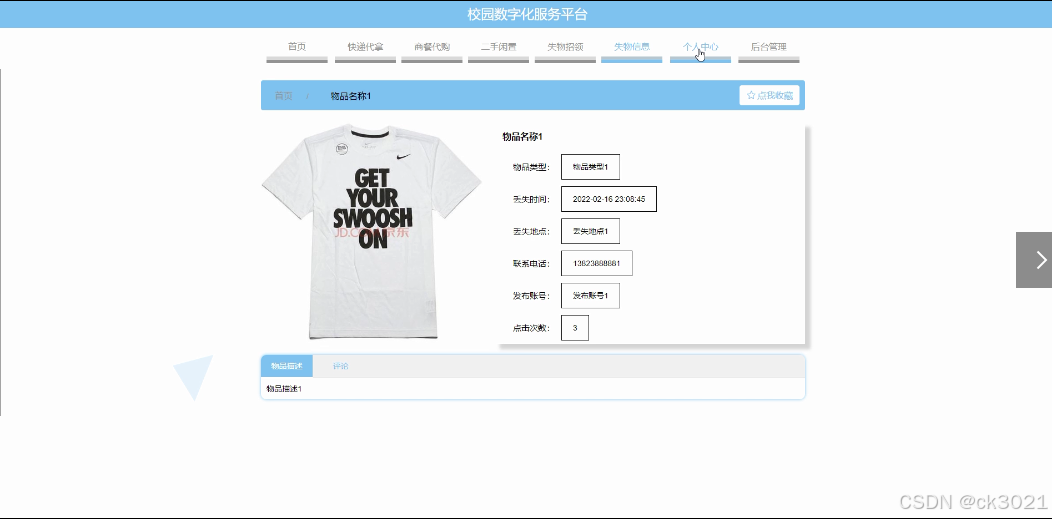Screen dimensions: 1052x519
Task: Click the 物品描述1 description text
Action: tap(284, 389)
